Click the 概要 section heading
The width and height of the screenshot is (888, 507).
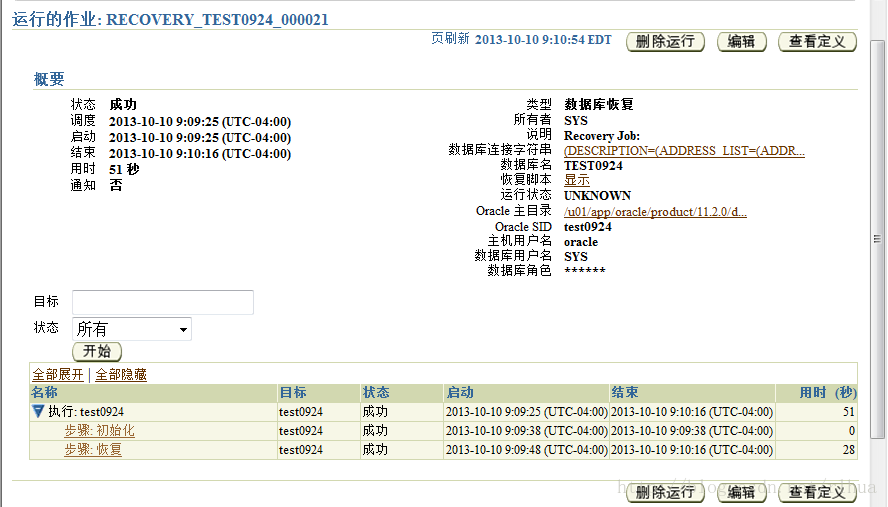(49, 79)
